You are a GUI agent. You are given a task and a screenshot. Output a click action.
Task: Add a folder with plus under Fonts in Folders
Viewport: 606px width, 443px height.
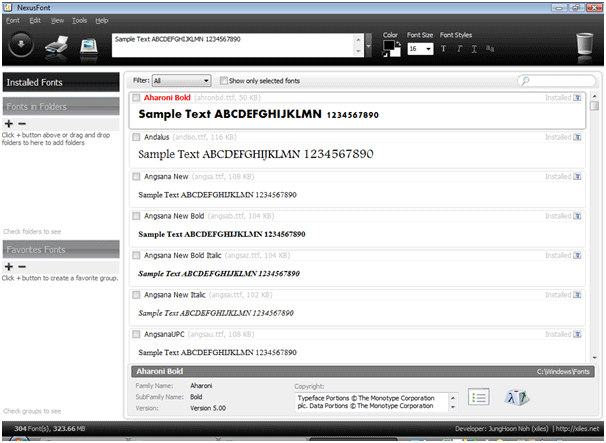tap(9, 124)
